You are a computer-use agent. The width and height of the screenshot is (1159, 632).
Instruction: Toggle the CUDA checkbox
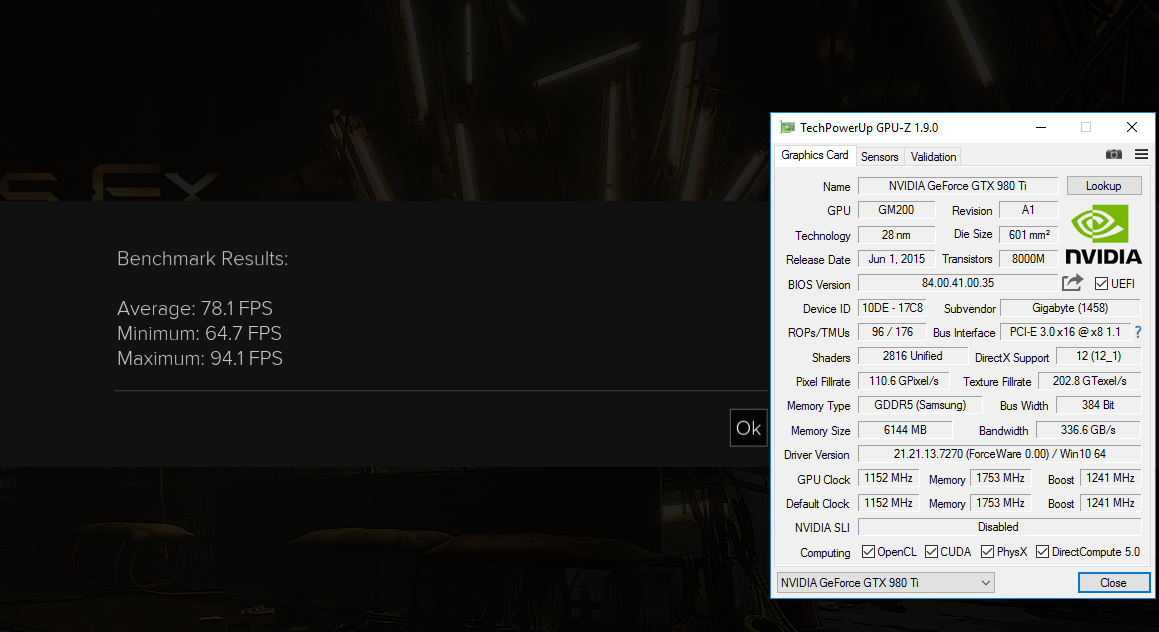[931, 552]
